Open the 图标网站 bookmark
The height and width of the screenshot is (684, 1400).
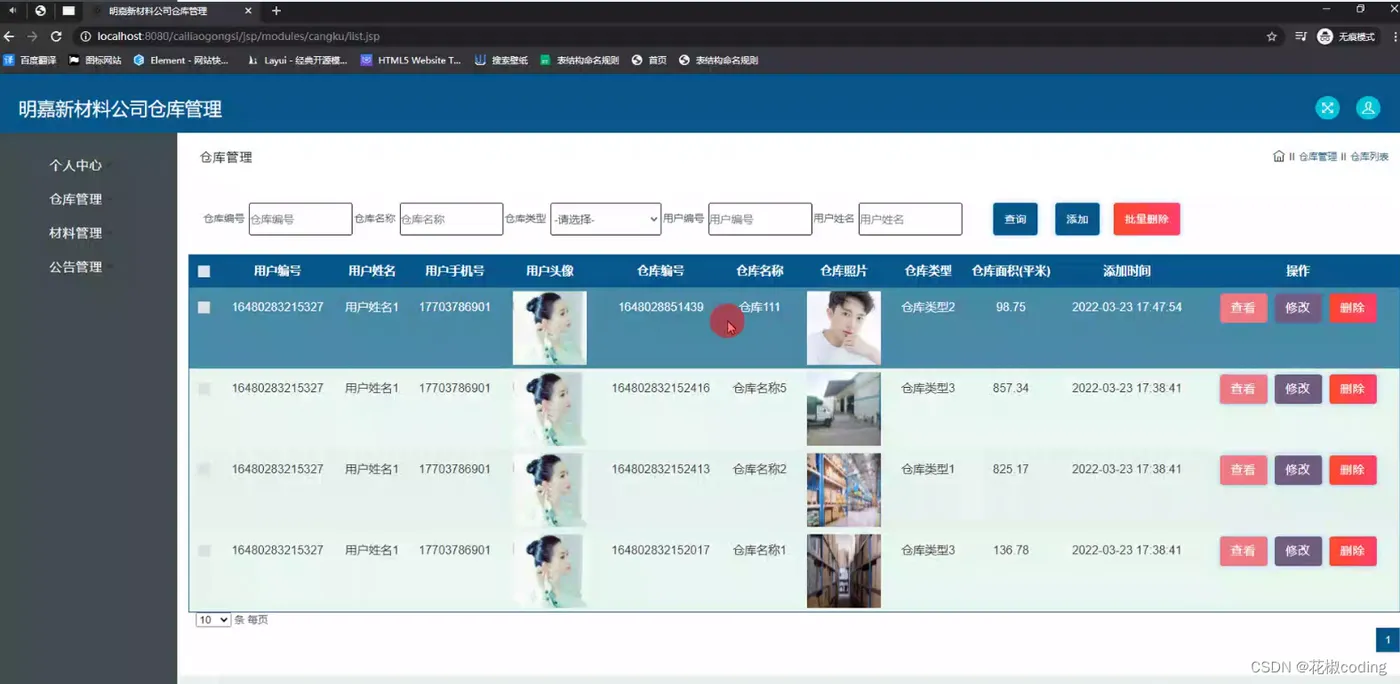[95, 60]
